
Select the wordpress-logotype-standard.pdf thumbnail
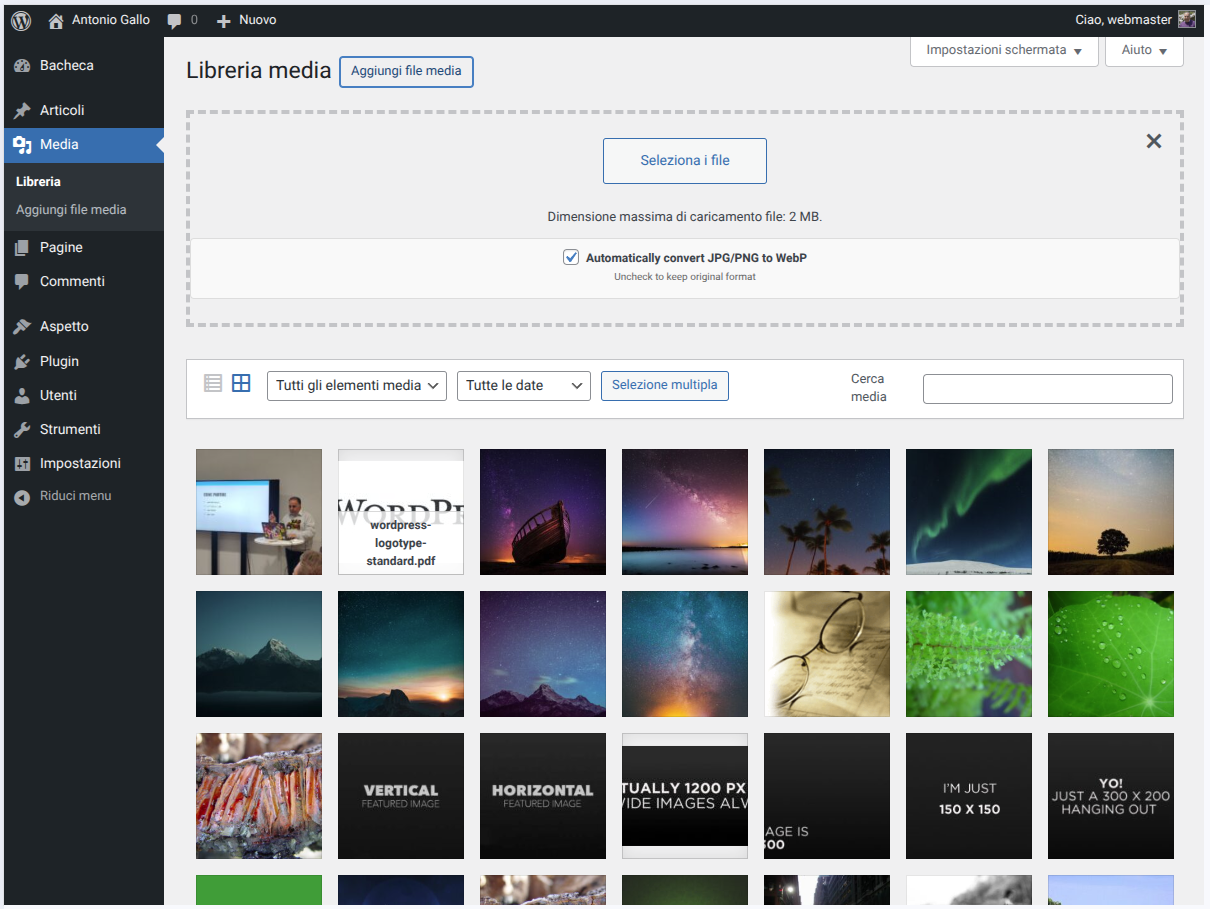[x=401, y=512]
